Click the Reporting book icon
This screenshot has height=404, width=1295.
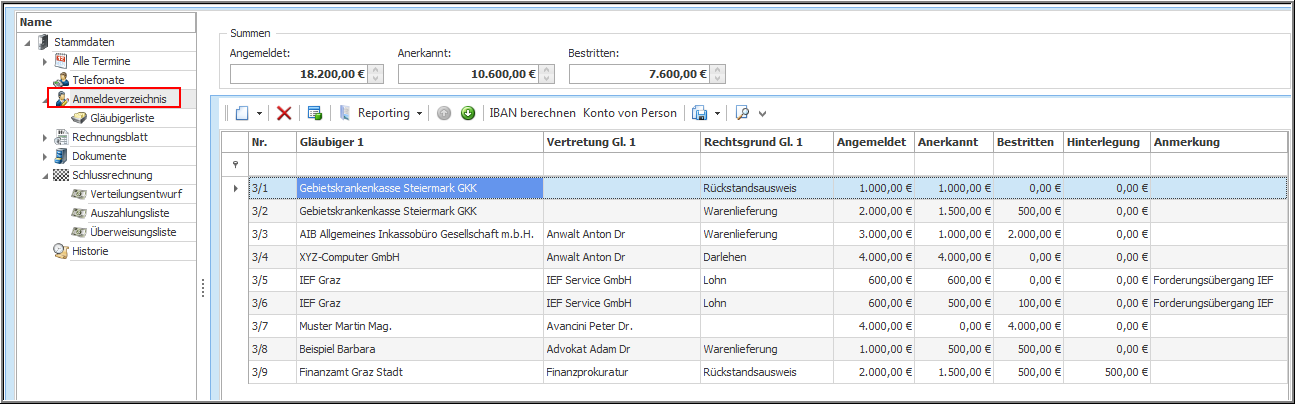[x=345, y=113]
